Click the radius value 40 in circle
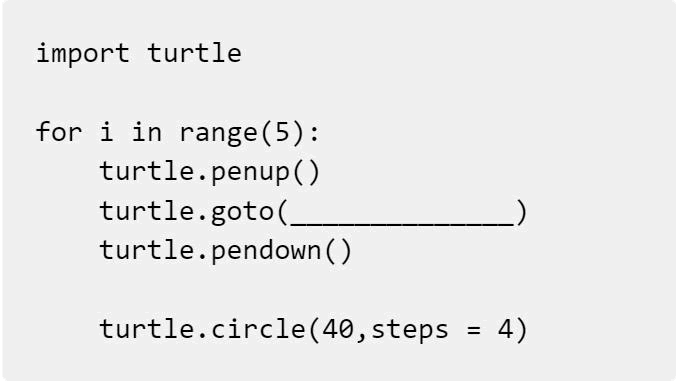 (x=338, y=330)
